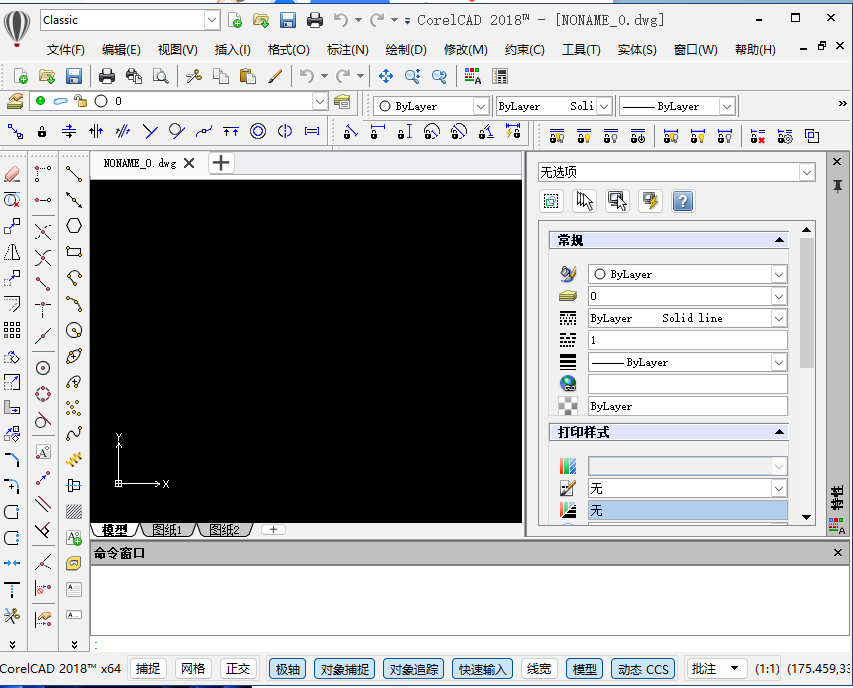The image size is (853, 688).
Task: Click the linestyle scale field showing 1
Action: pos(688,340)
